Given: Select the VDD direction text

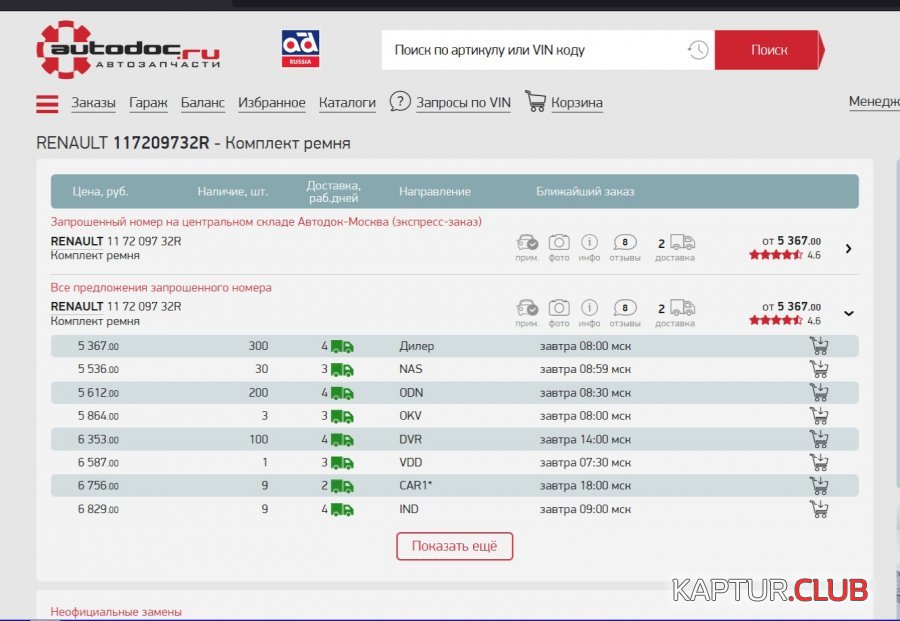Looking at the screenshot, I should 410,462.
